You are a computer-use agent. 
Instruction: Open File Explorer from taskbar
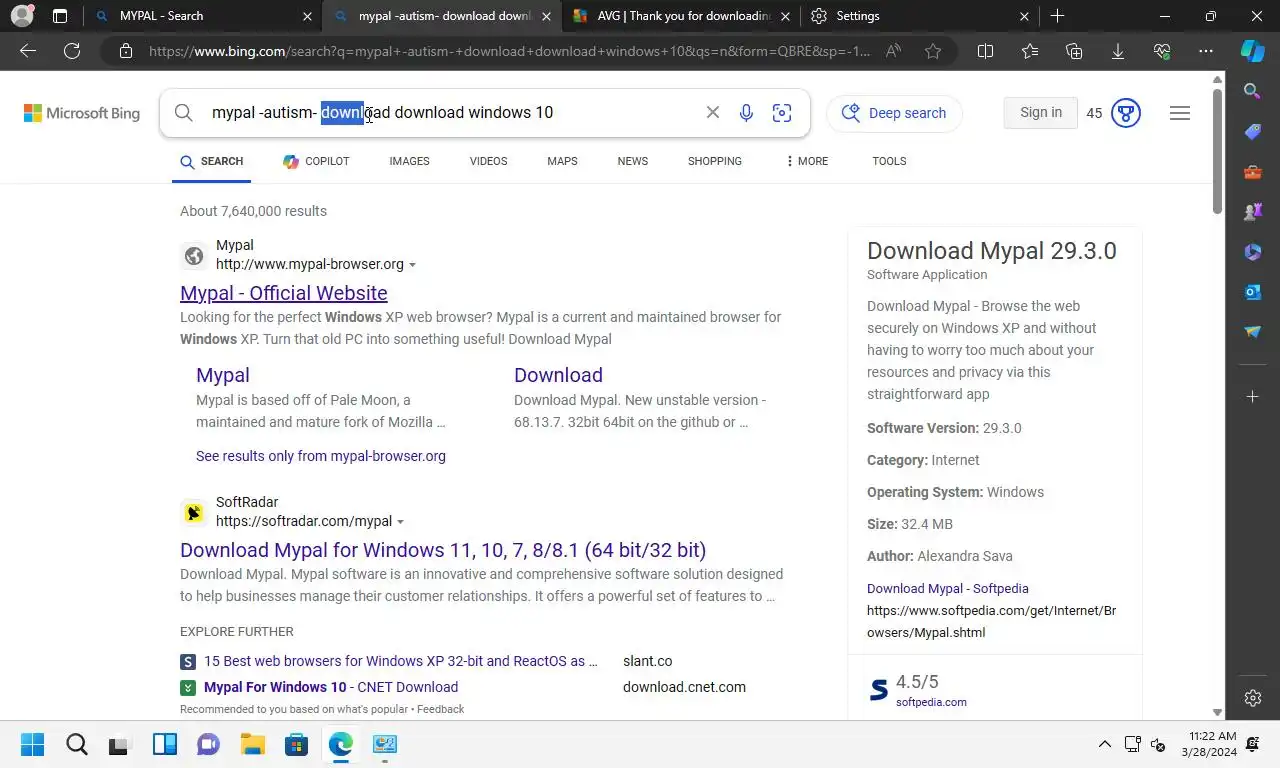pos(252,744)
